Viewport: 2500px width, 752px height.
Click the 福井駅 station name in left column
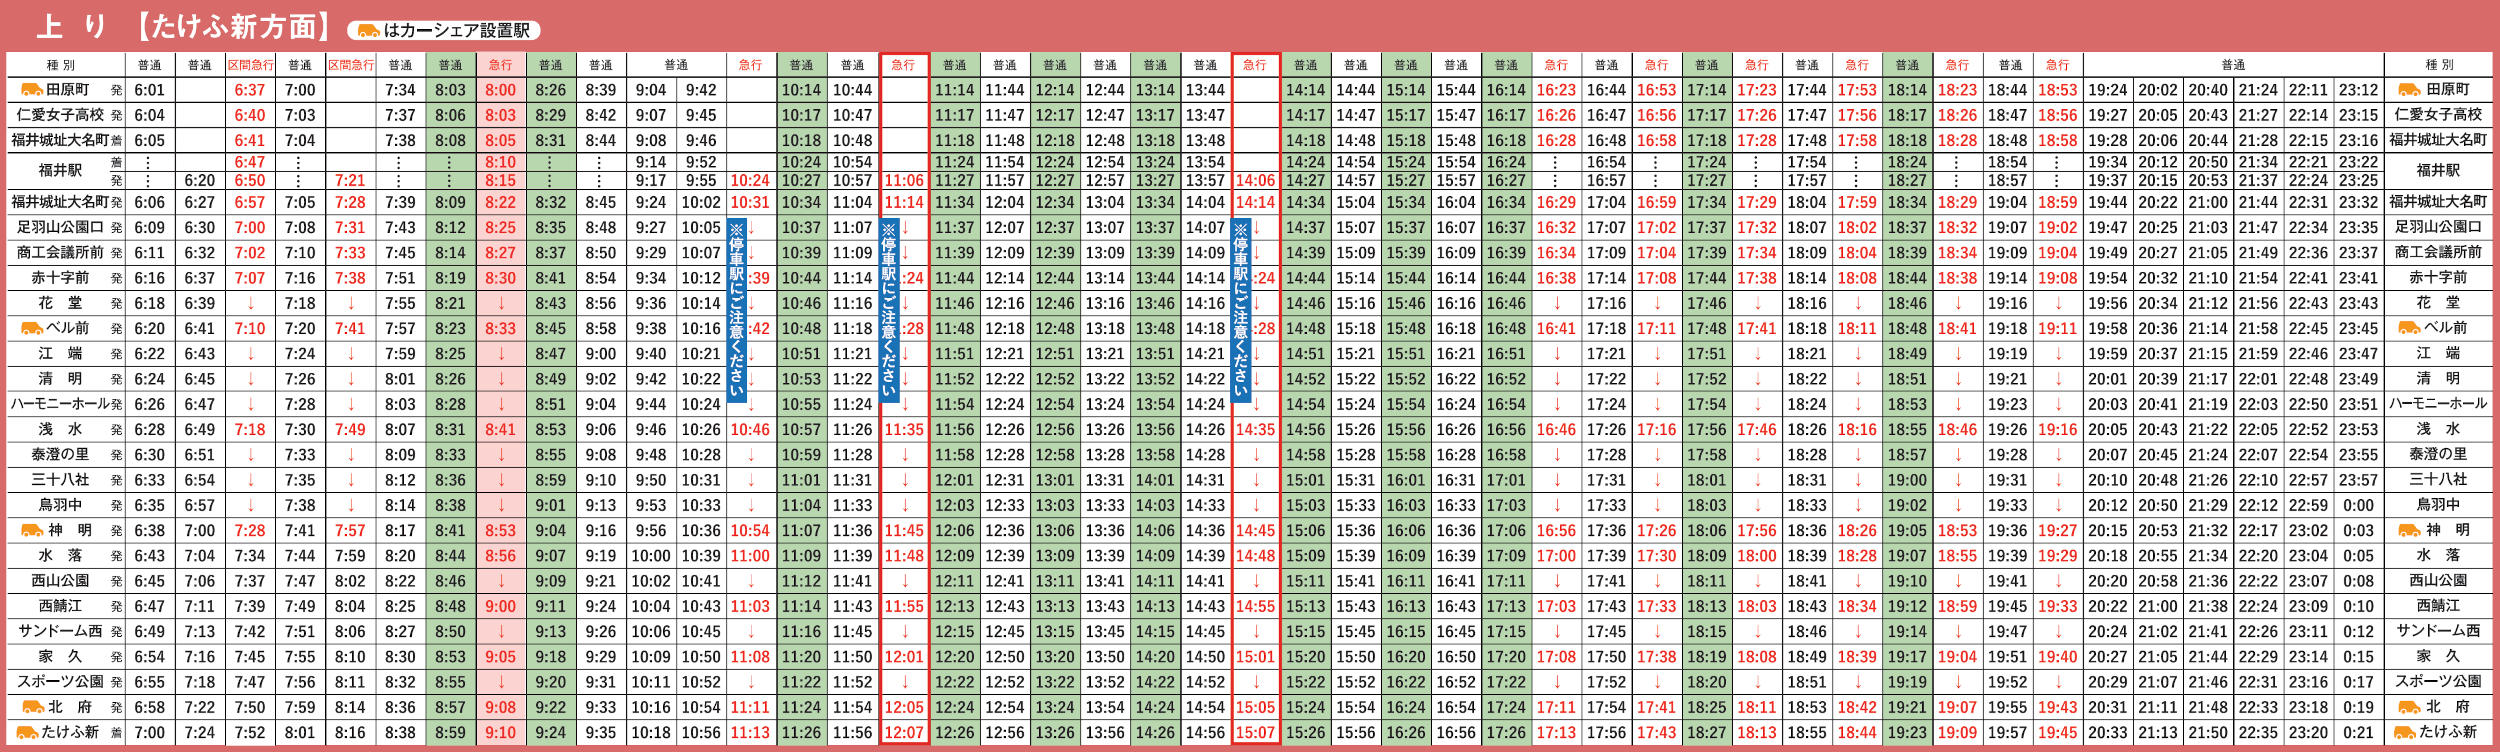click(x=60, y=171)
